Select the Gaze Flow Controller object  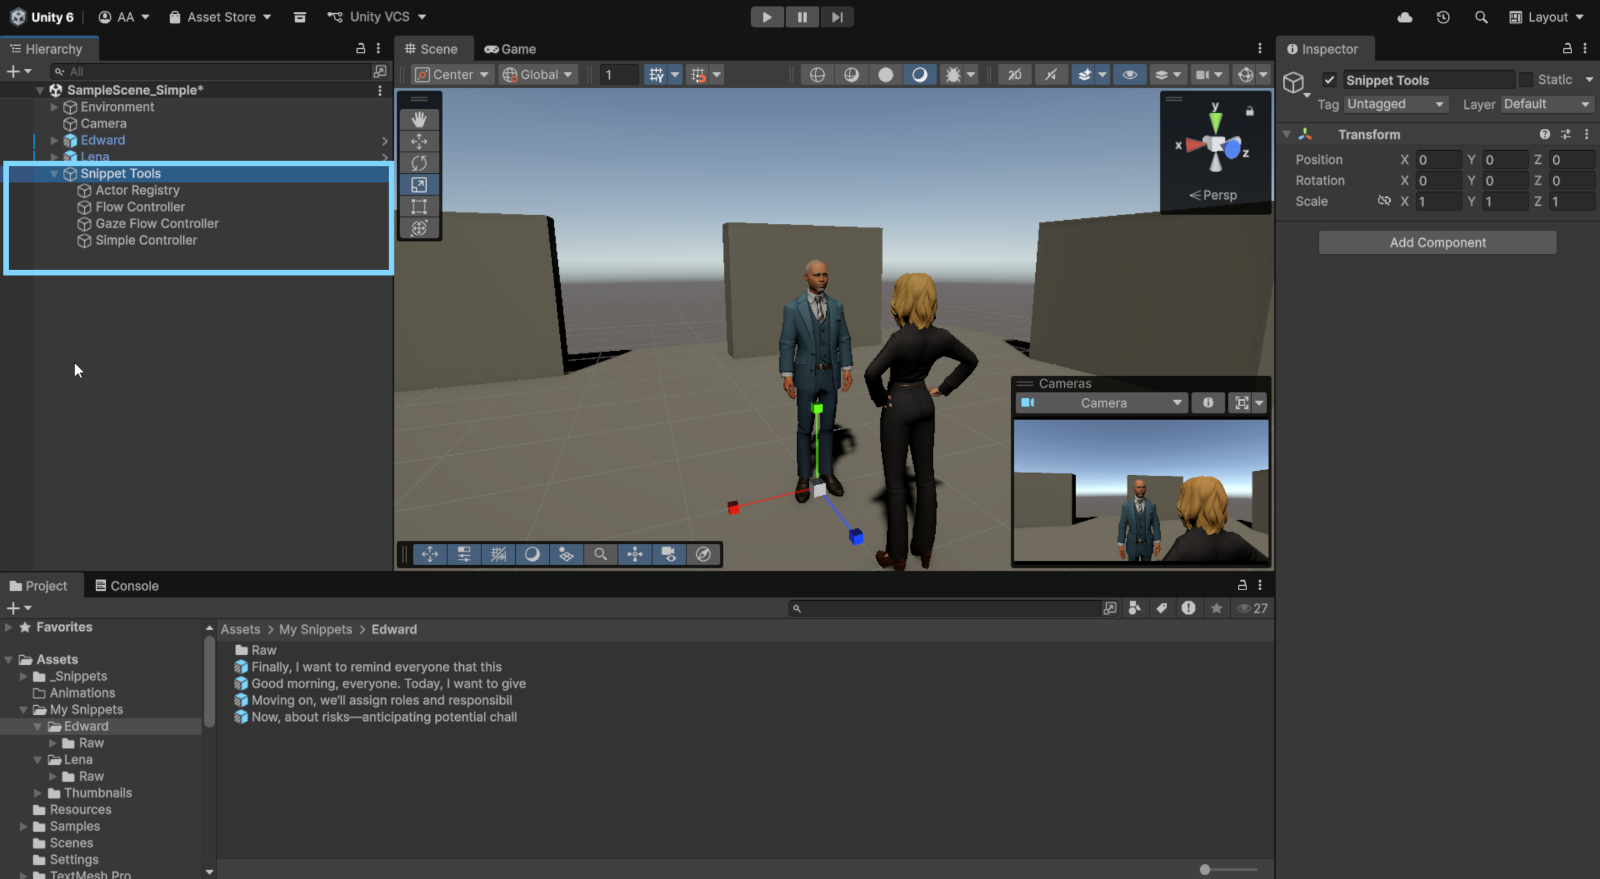[x=157, y=224]
